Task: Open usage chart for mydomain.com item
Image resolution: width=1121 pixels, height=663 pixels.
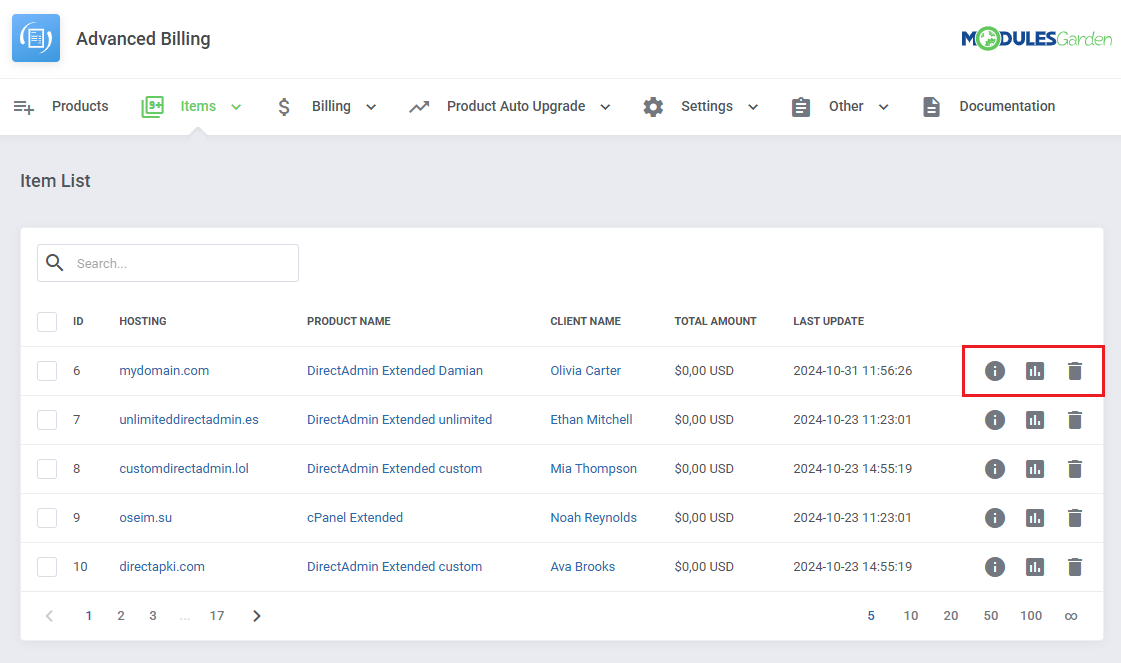Action: [1034, 370]
